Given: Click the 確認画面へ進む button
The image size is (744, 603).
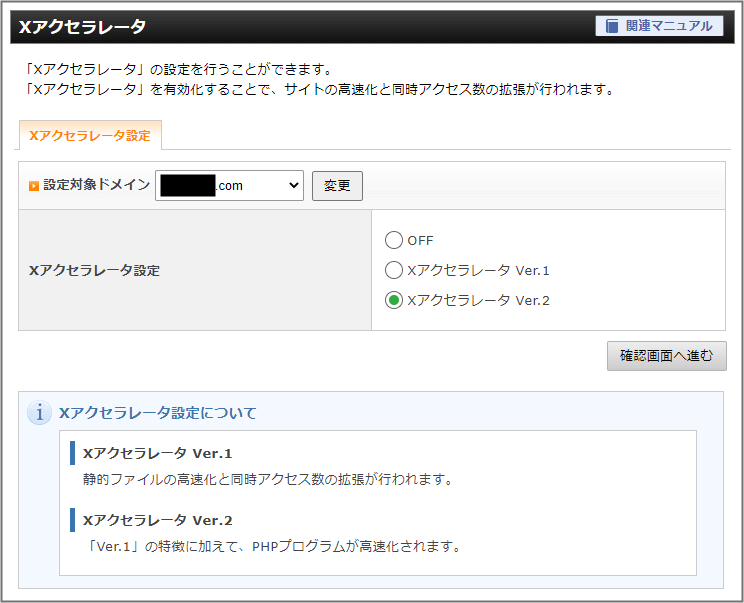Looking at the screenshot, I should [x=666, y=356].
